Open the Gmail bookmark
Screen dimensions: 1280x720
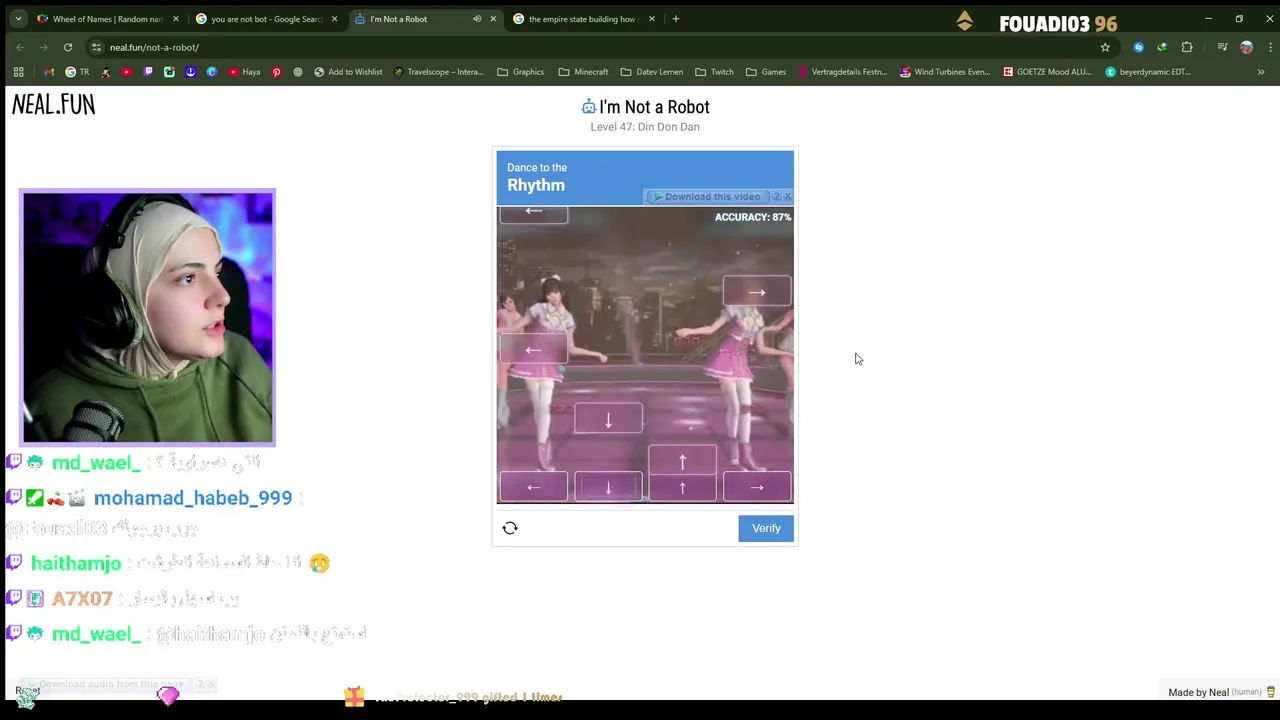[49, 72]
